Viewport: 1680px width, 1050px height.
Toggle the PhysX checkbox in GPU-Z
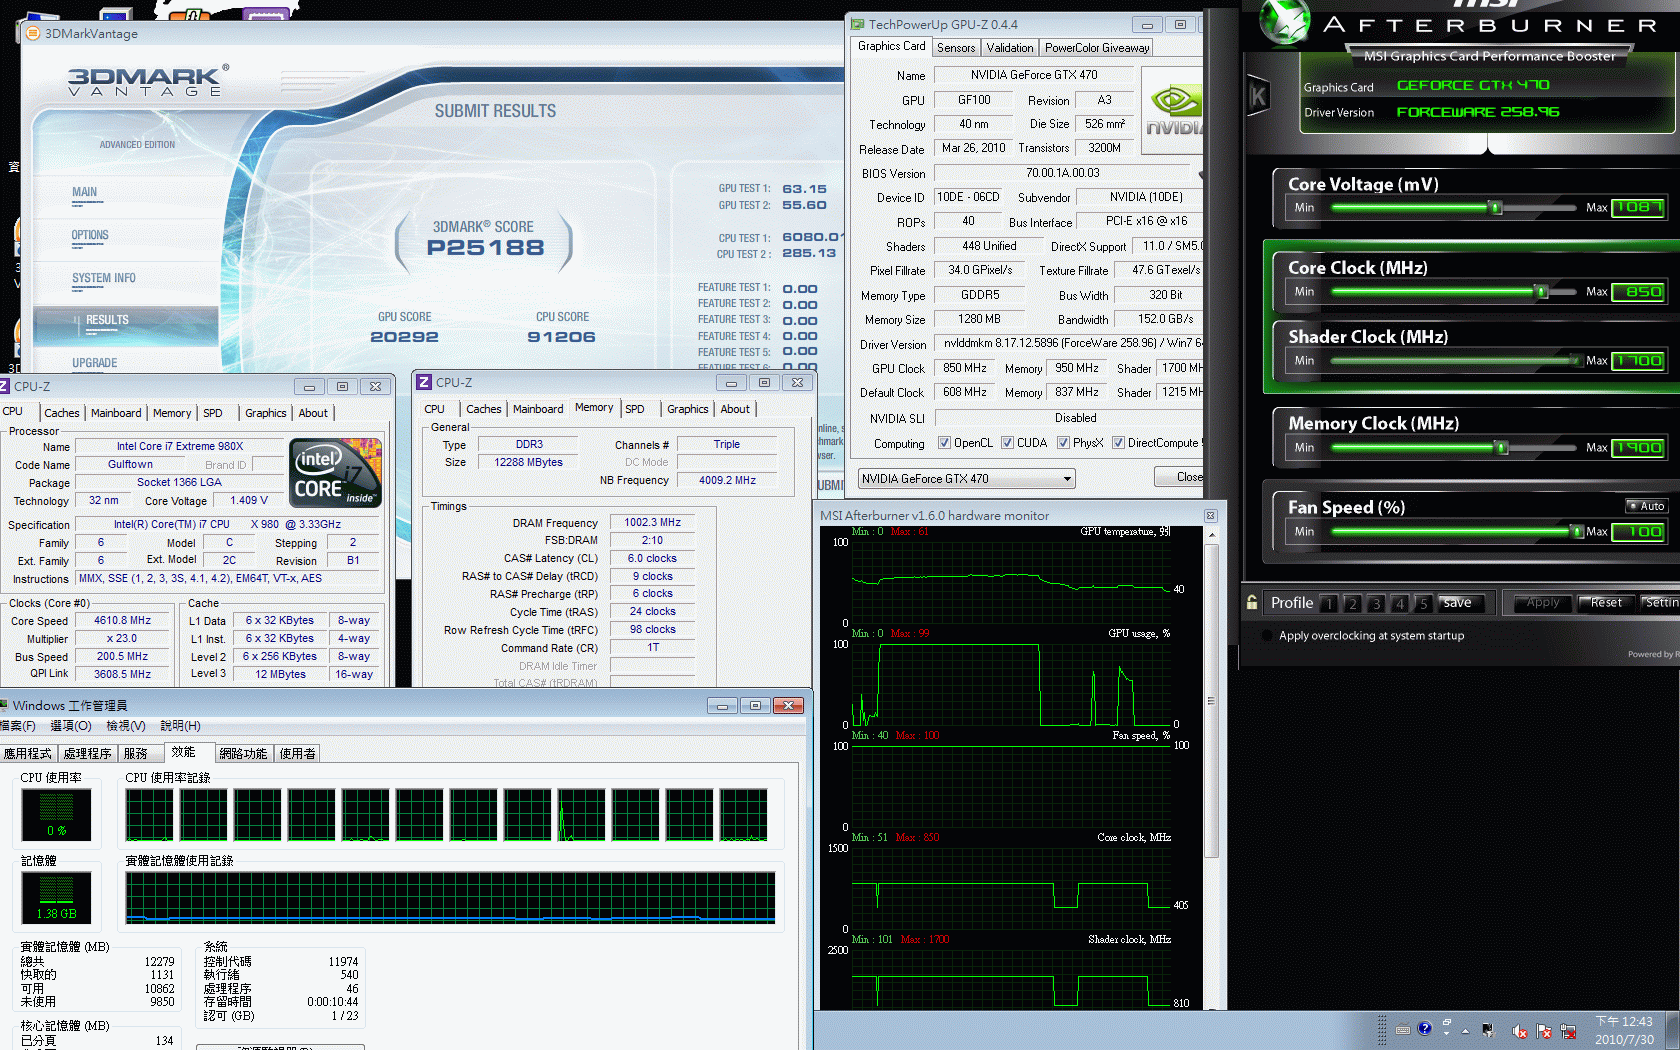(x=1063, y=443)
